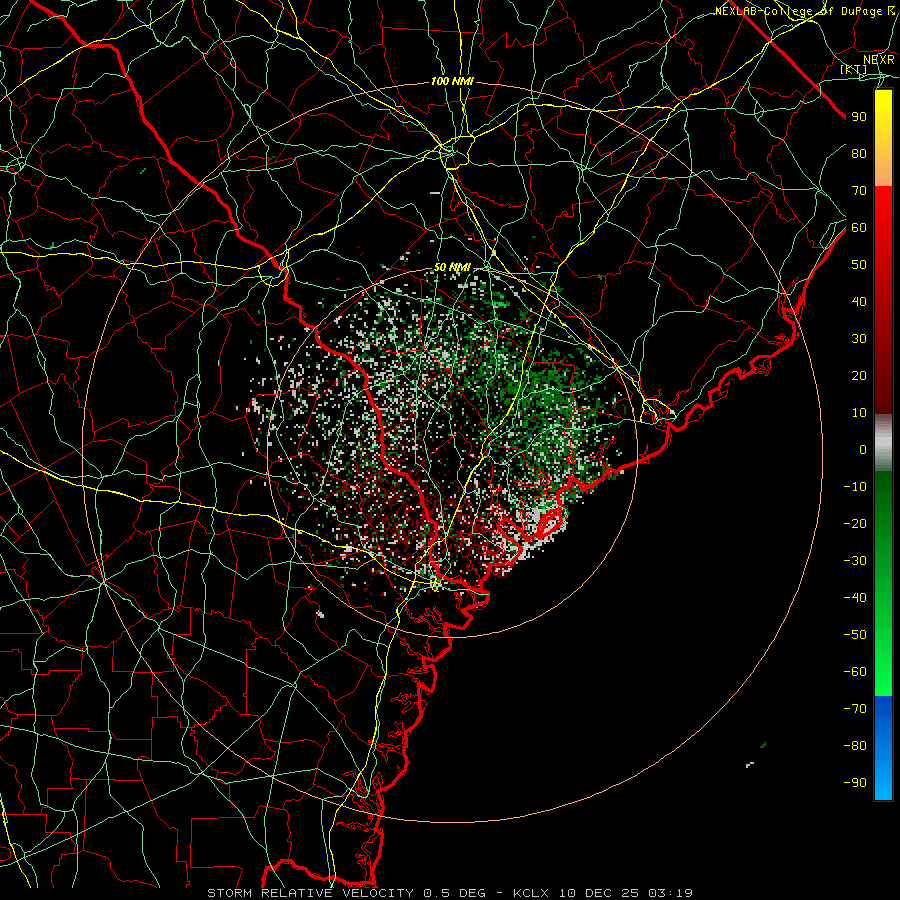Viewport: 900px width, 900px height.
Task: Click the 03:19 timestamp in caption
Action: click(671, 893)
